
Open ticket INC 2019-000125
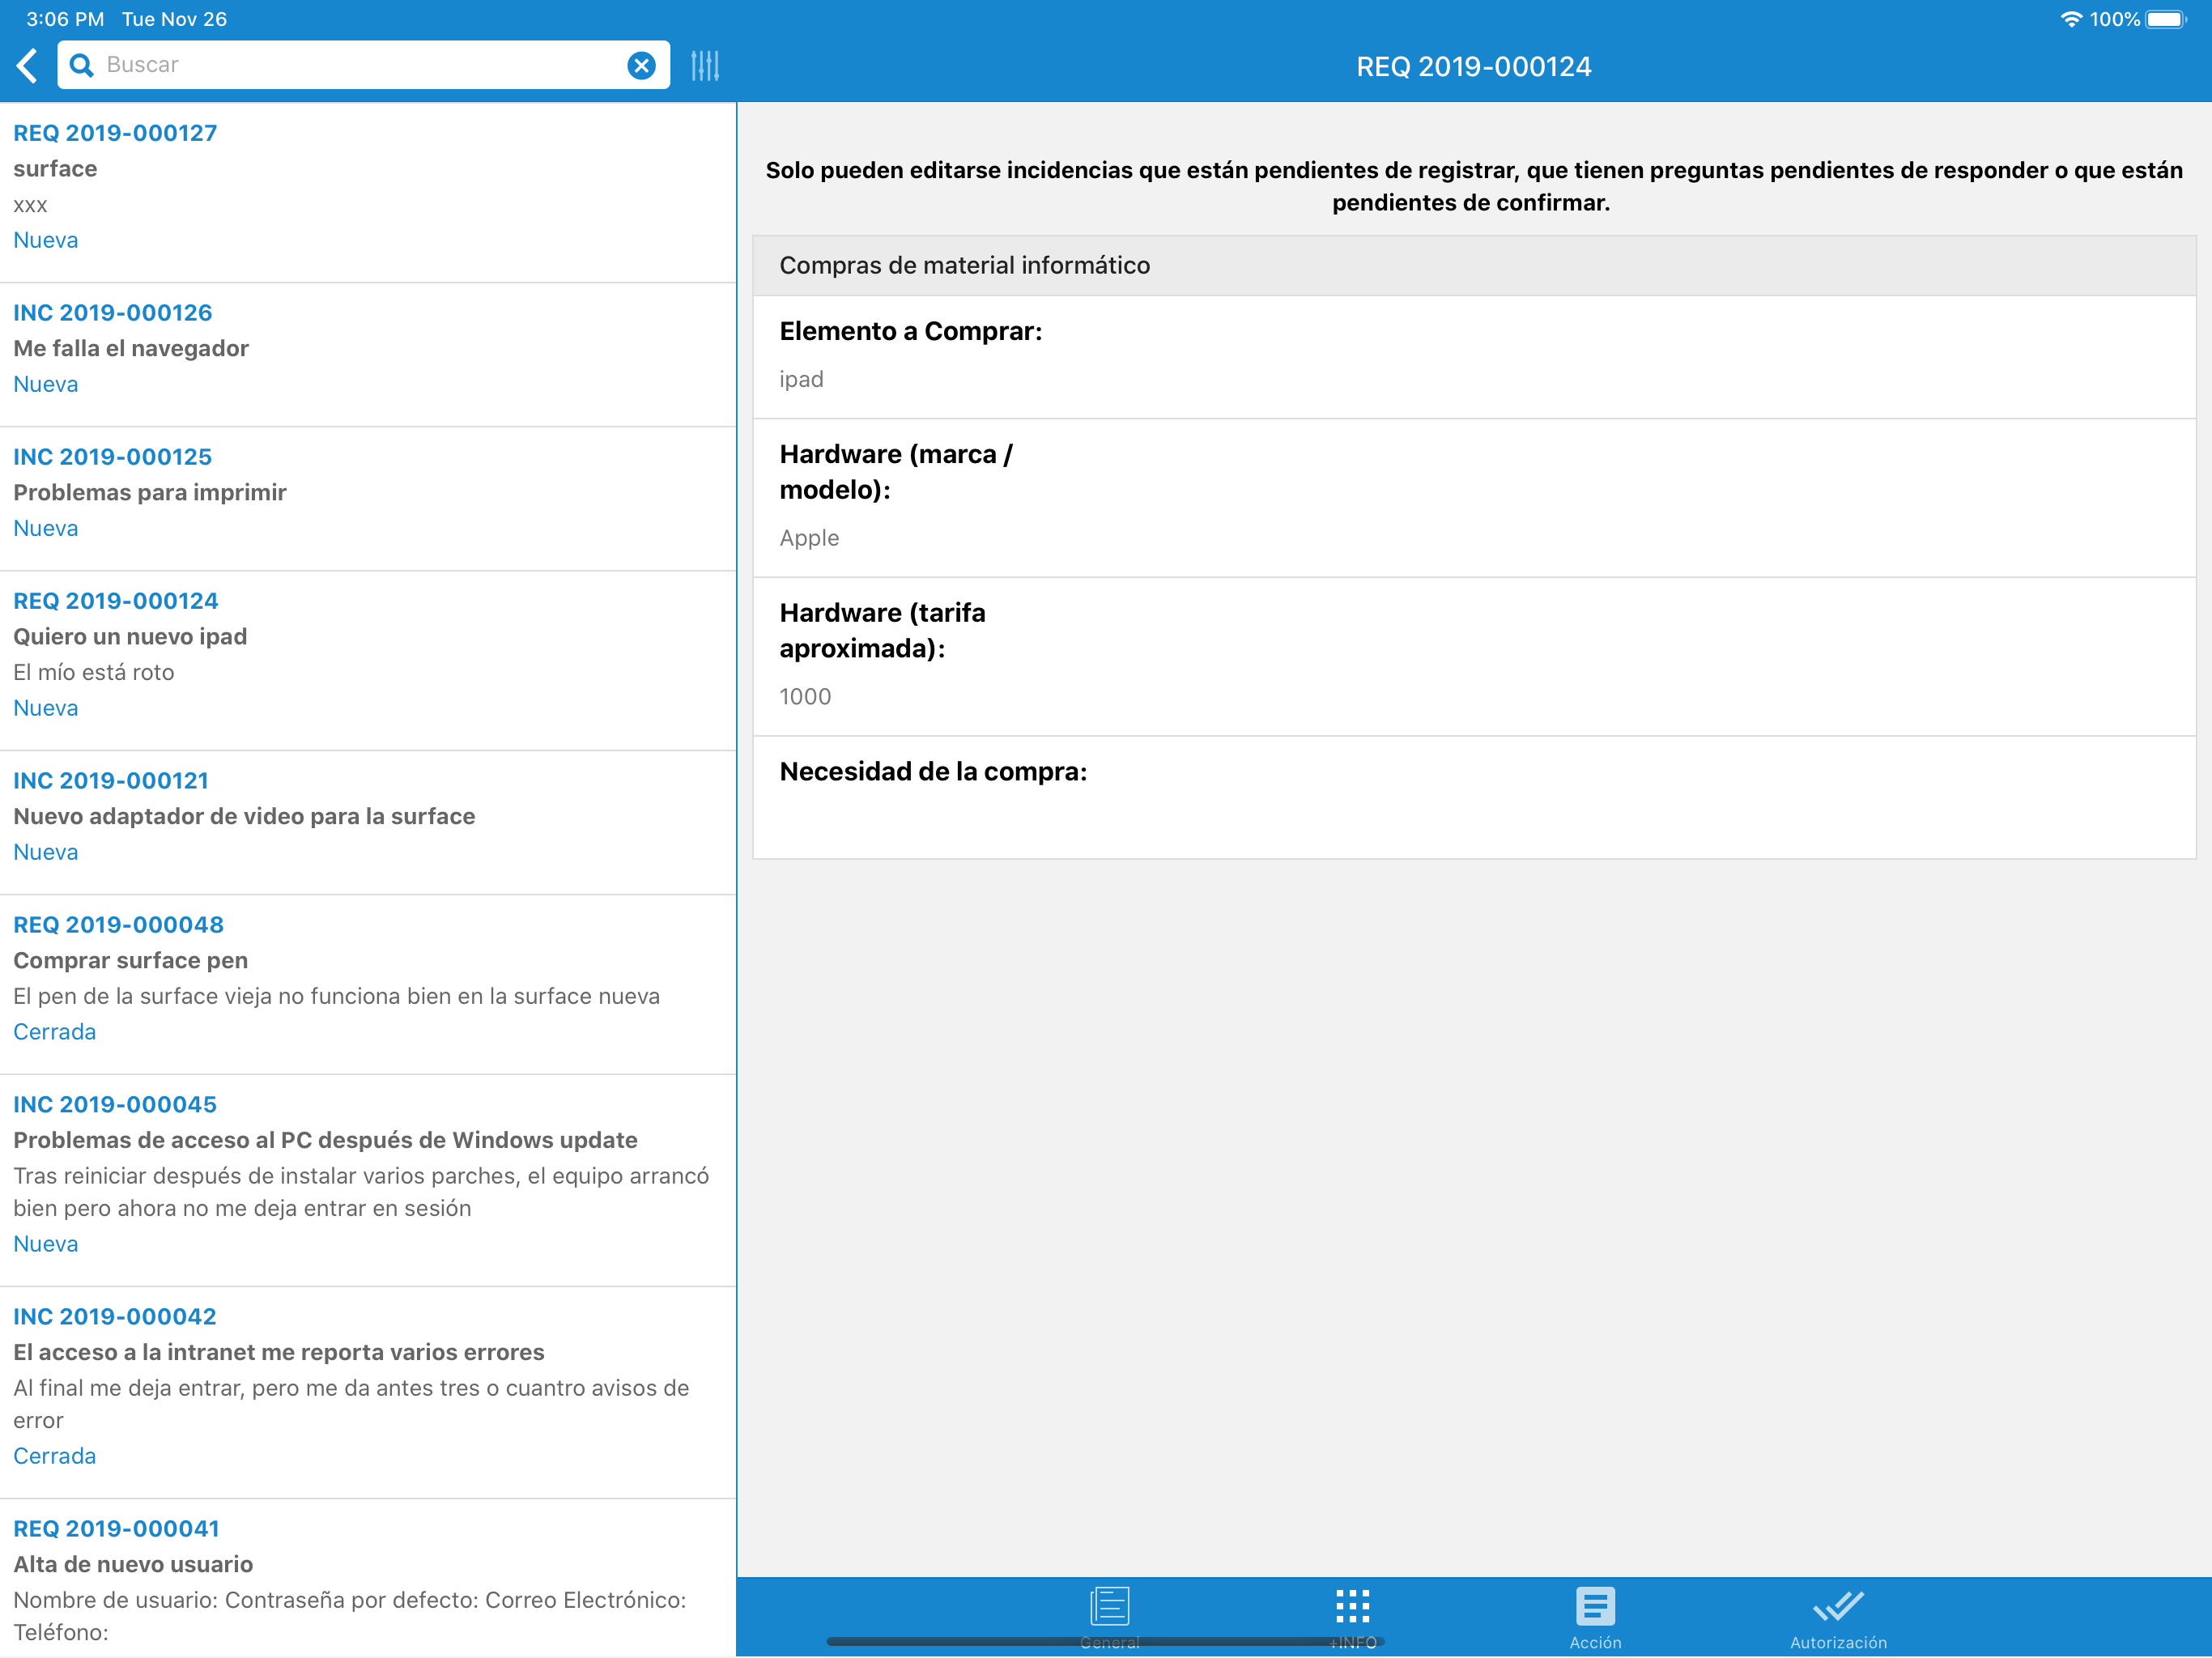[x=368, y=499]
